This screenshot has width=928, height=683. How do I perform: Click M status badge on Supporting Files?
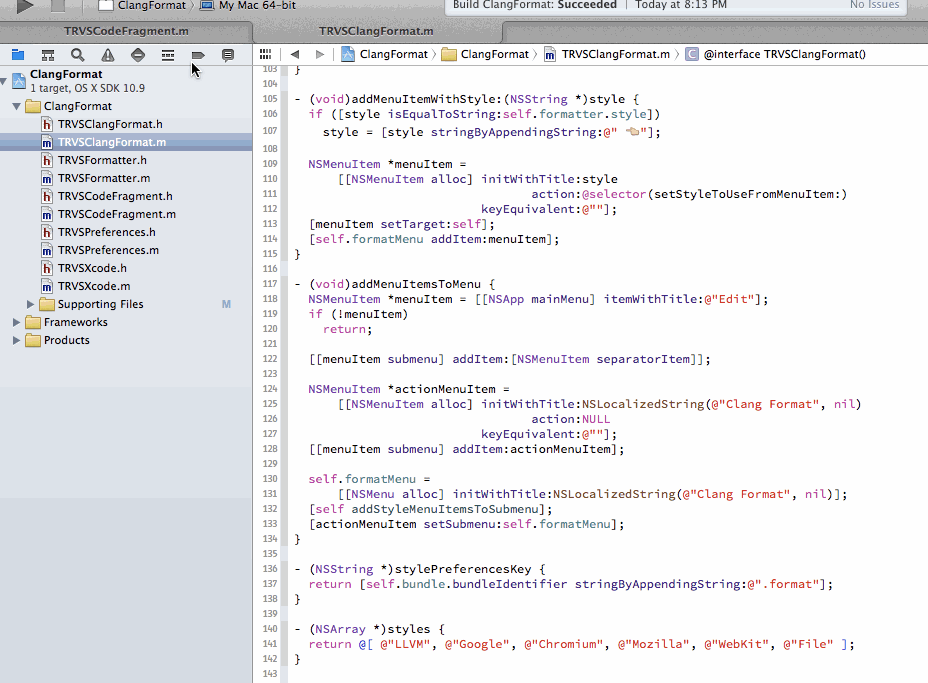tap(226, 304)
